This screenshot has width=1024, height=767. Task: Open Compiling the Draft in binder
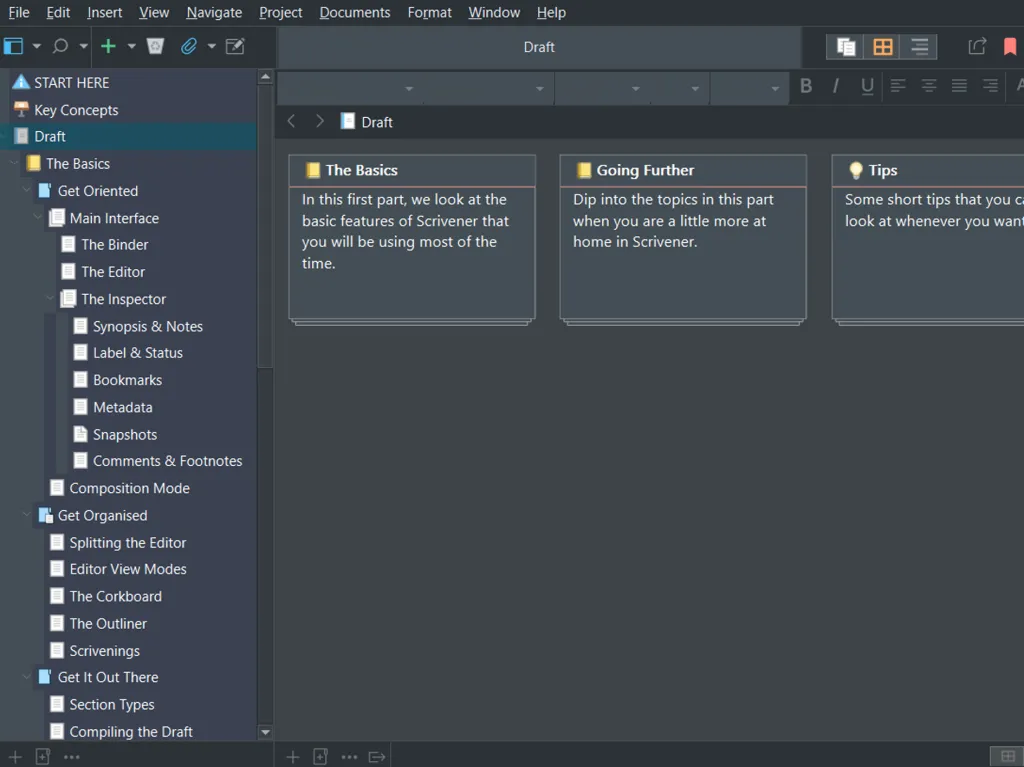pyautogui.click(x=130, y=732)
